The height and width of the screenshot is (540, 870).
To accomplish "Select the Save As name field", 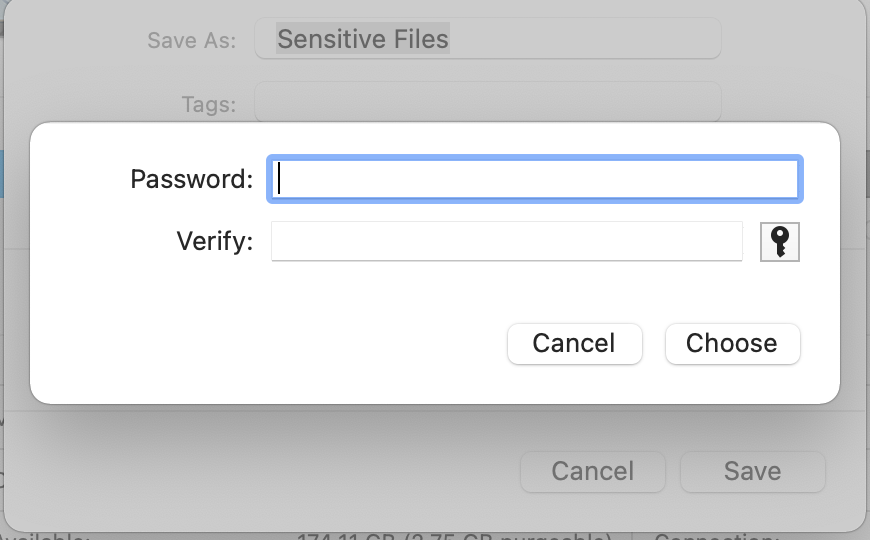I will click(488, 38).
